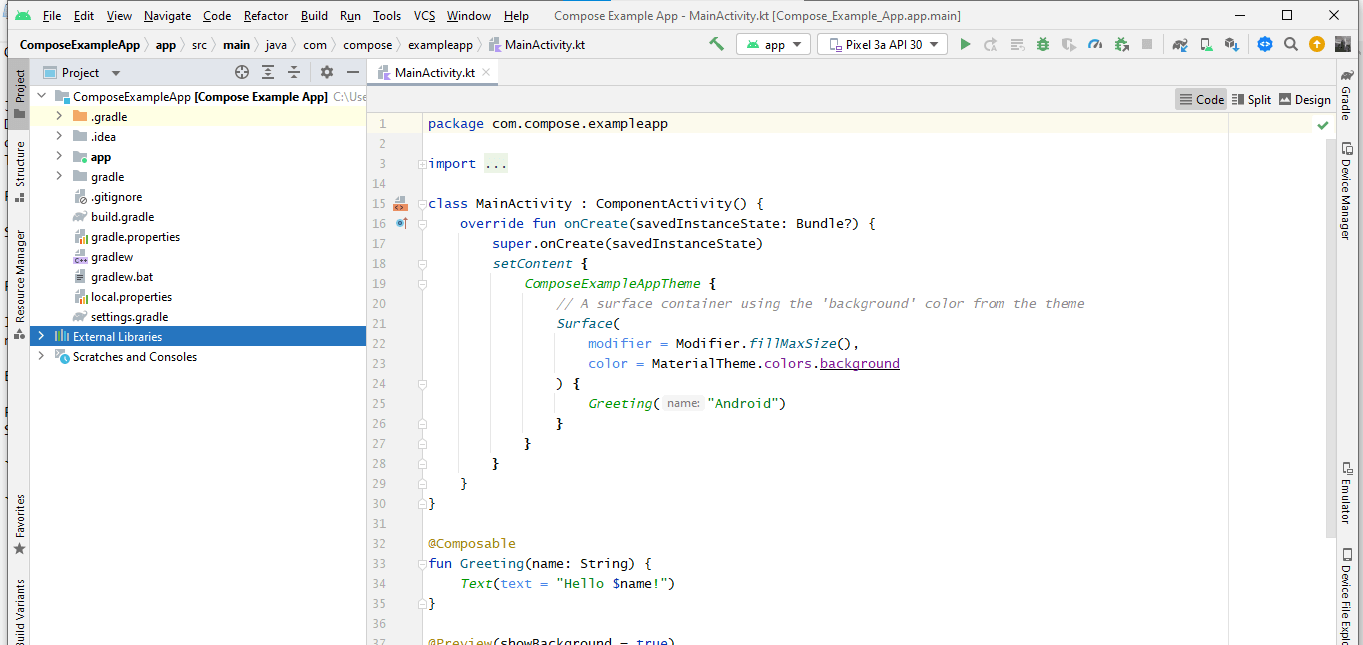Select opened file with the crosshair icon
This screenshot has width=1363, height=645.
tap(241, 72)
